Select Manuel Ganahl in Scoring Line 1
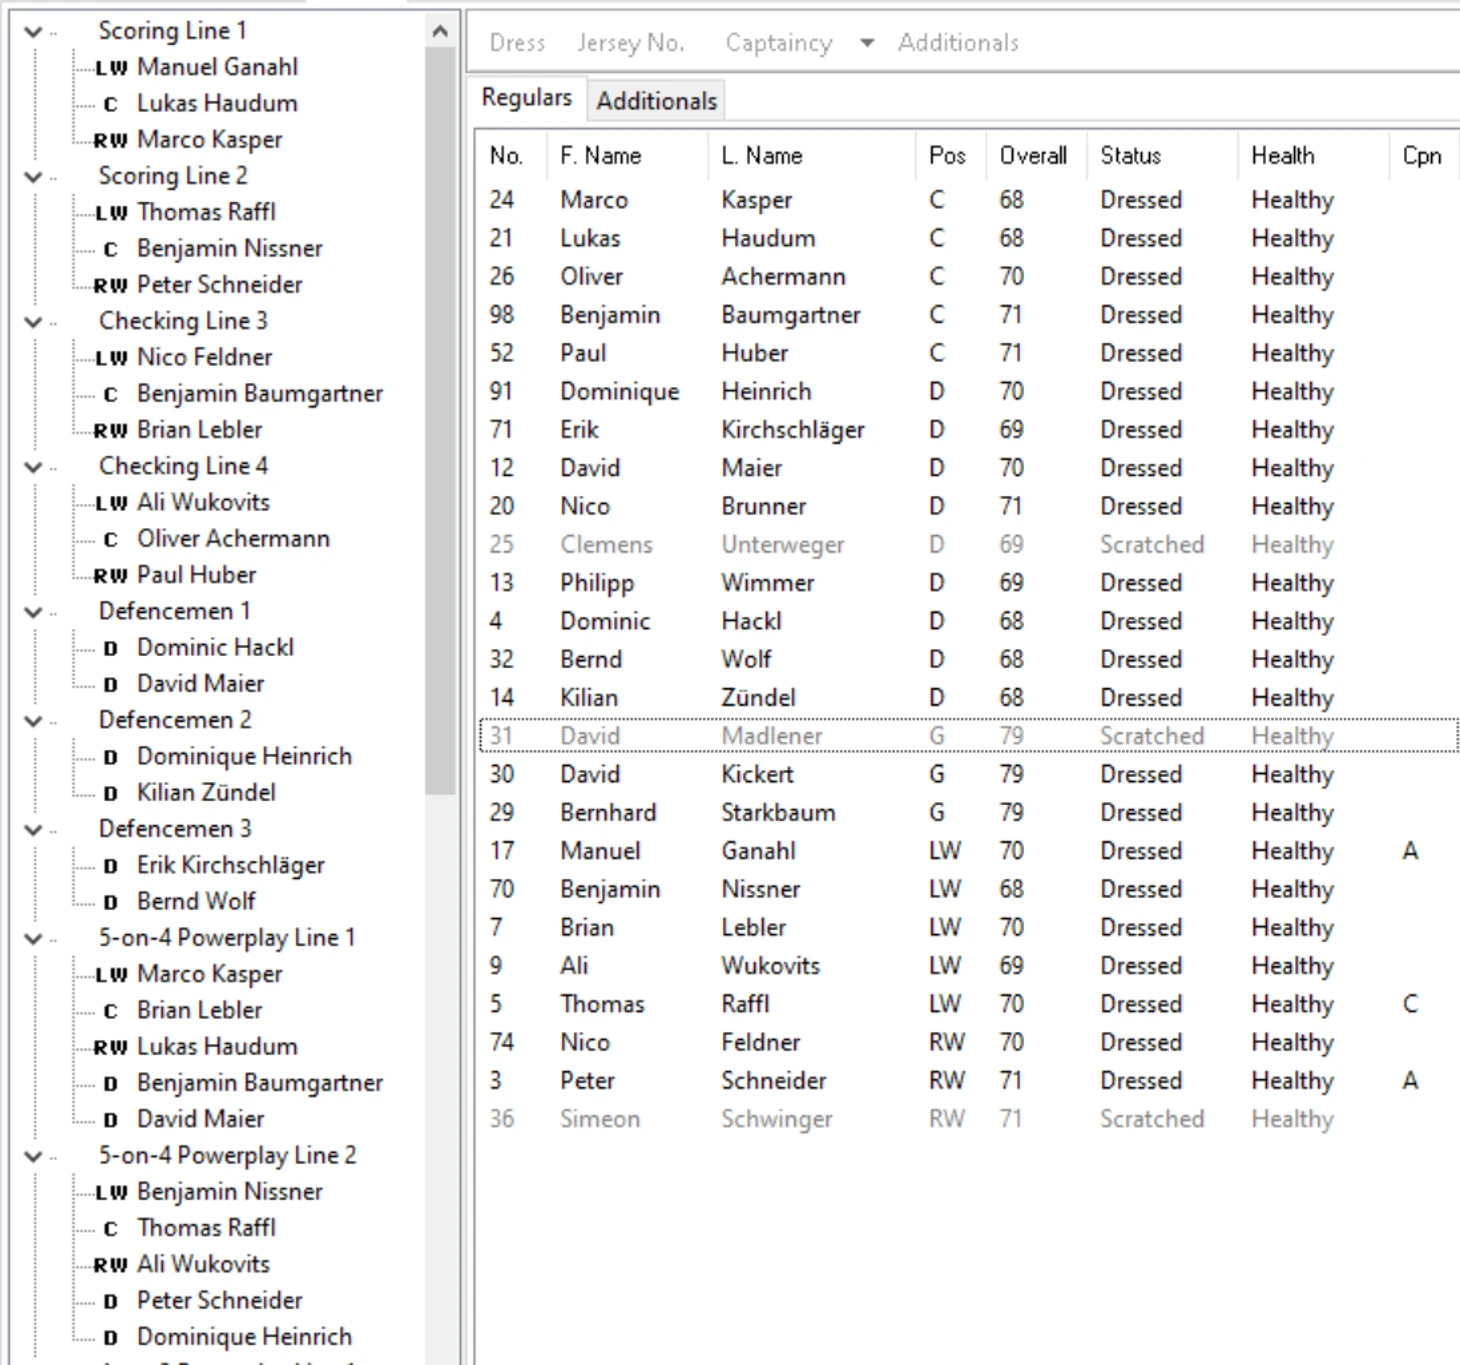 (217, 67)
